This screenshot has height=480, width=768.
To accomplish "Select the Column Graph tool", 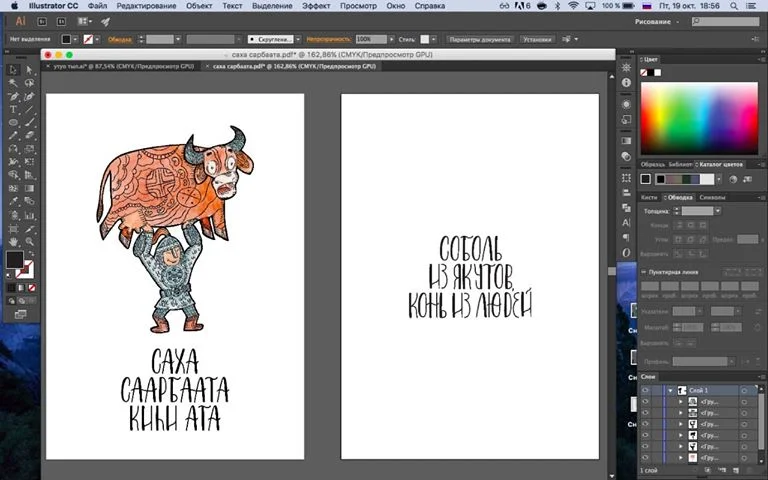I will (x=29, y=215).
